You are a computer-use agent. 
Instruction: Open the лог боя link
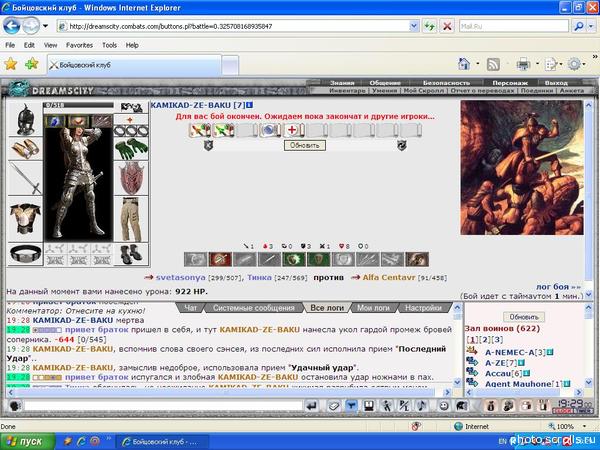tap(558, 287)
